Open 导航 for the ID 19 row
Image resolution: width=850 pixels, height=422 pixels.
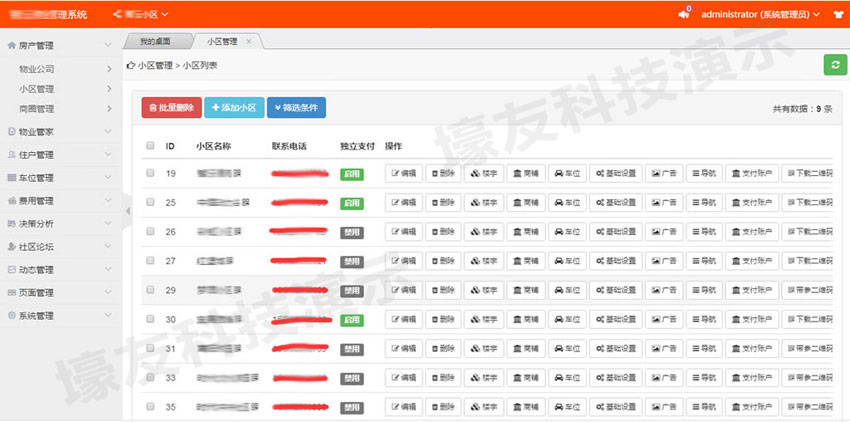[704, 174]
